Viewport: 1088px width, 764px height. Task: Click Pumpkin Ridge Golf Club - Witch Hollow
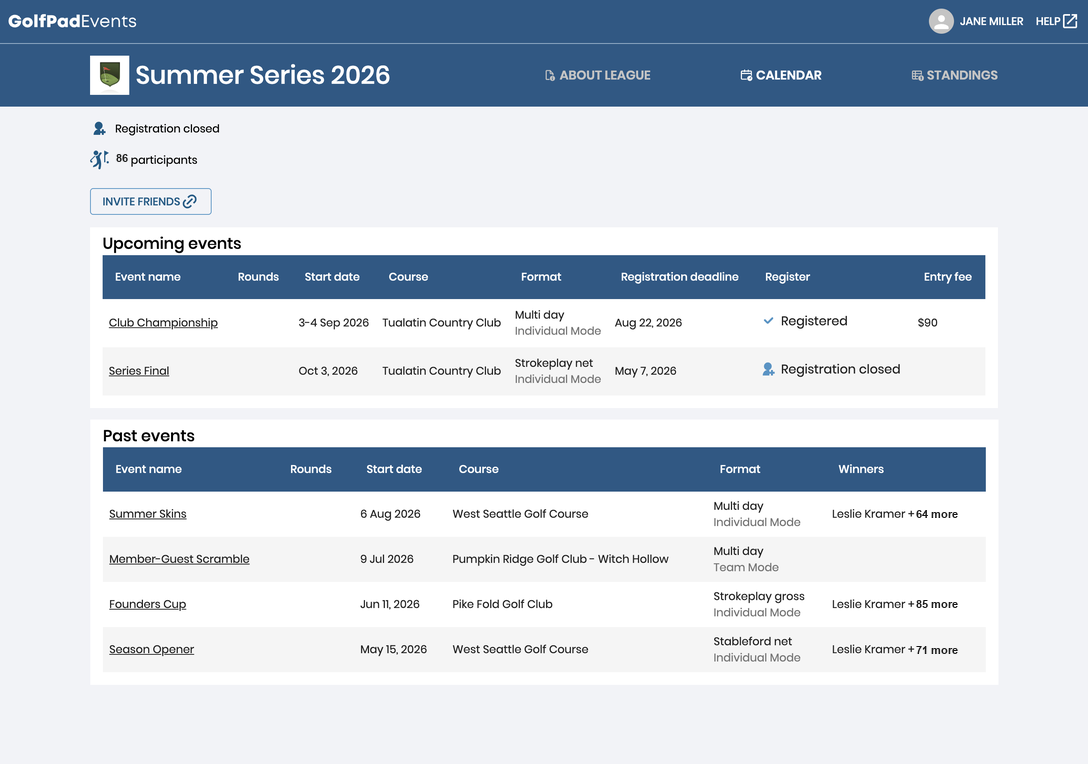point(561,559)
